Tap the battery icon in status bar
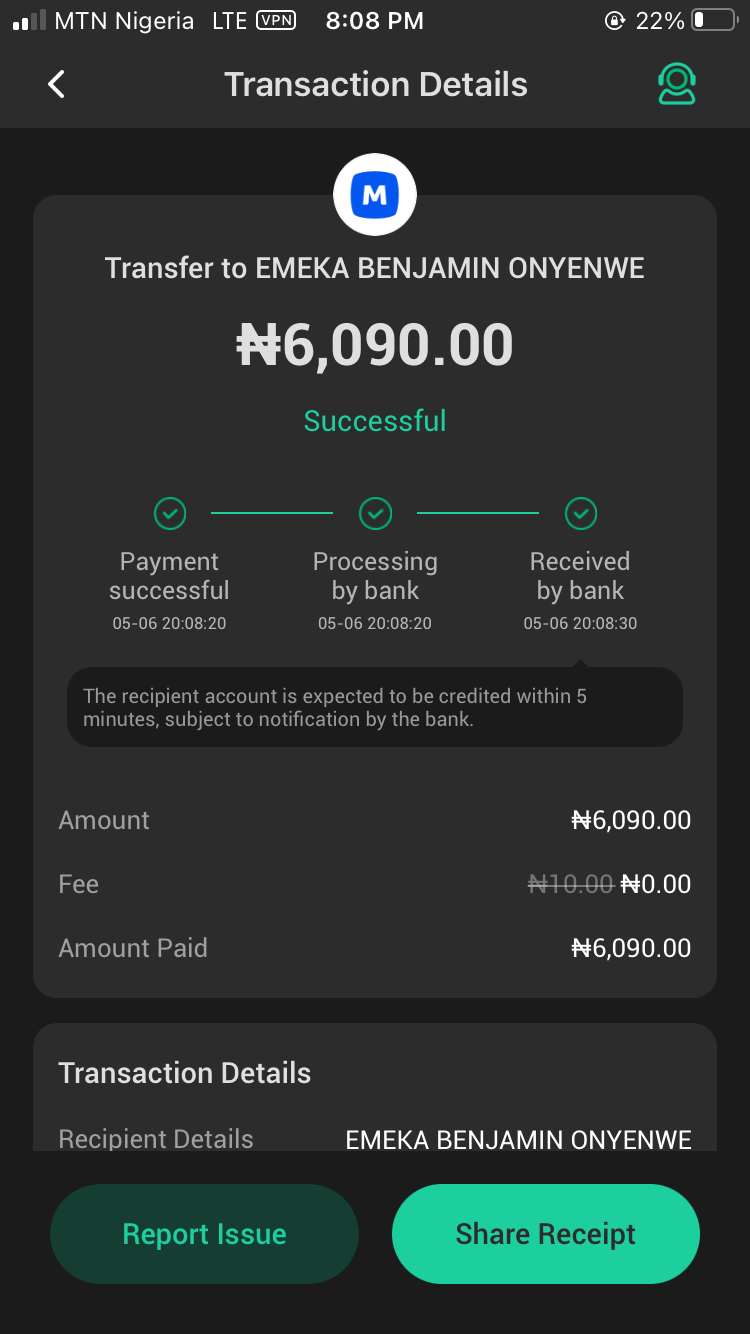The height and width of the screenshot is (1334, 750). click(713, 20)
